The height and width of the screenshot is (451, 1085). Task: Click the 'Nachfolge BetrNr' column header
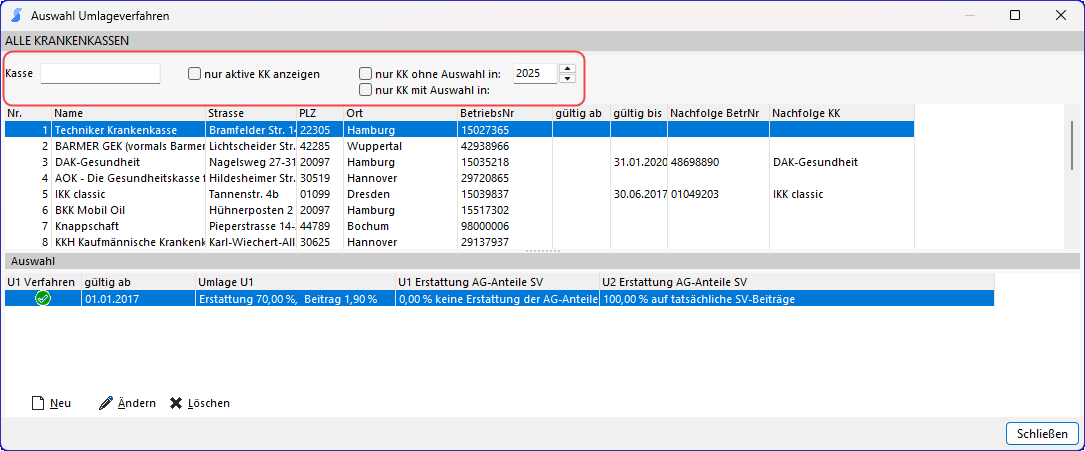coord(718,113)
